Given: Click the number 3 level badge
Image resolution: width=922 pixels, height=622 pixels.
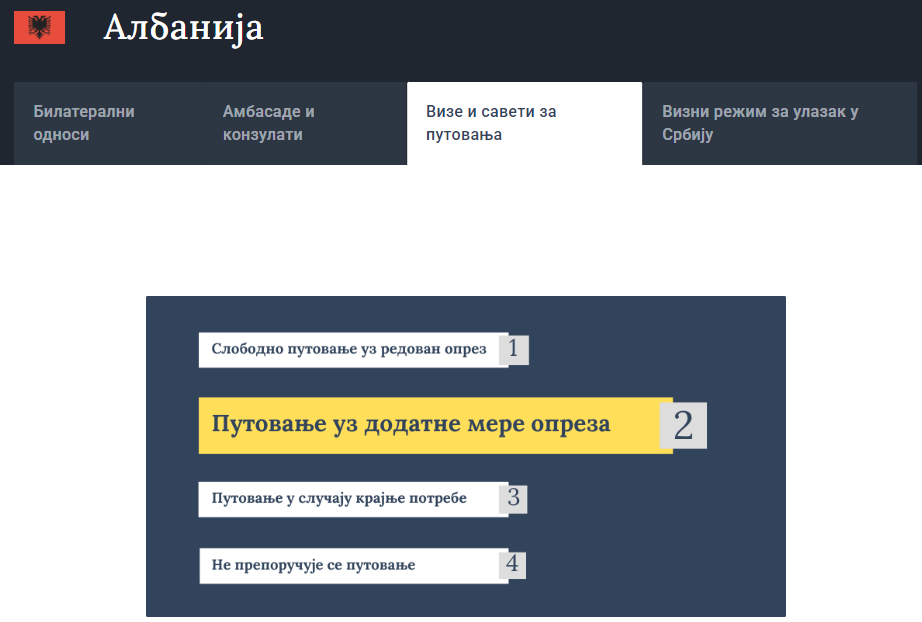Looking at the screenshot, I should (513, 498).
